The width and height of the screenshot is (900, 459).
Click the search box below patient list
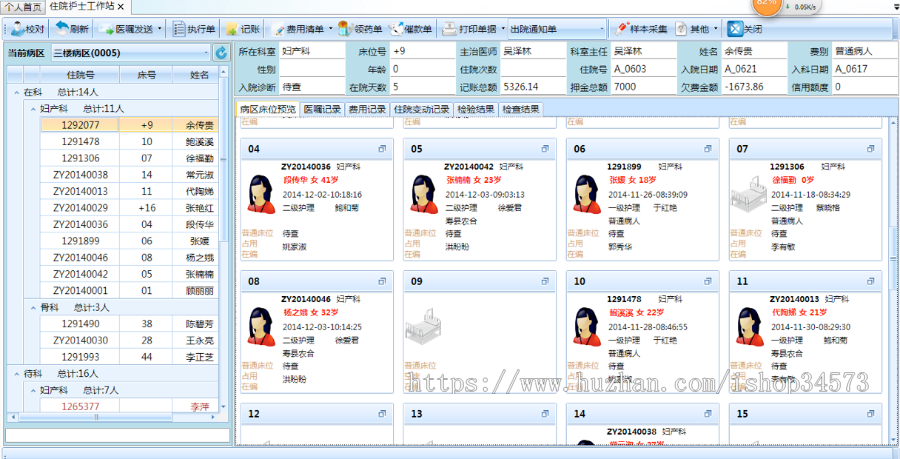[118, 435]
